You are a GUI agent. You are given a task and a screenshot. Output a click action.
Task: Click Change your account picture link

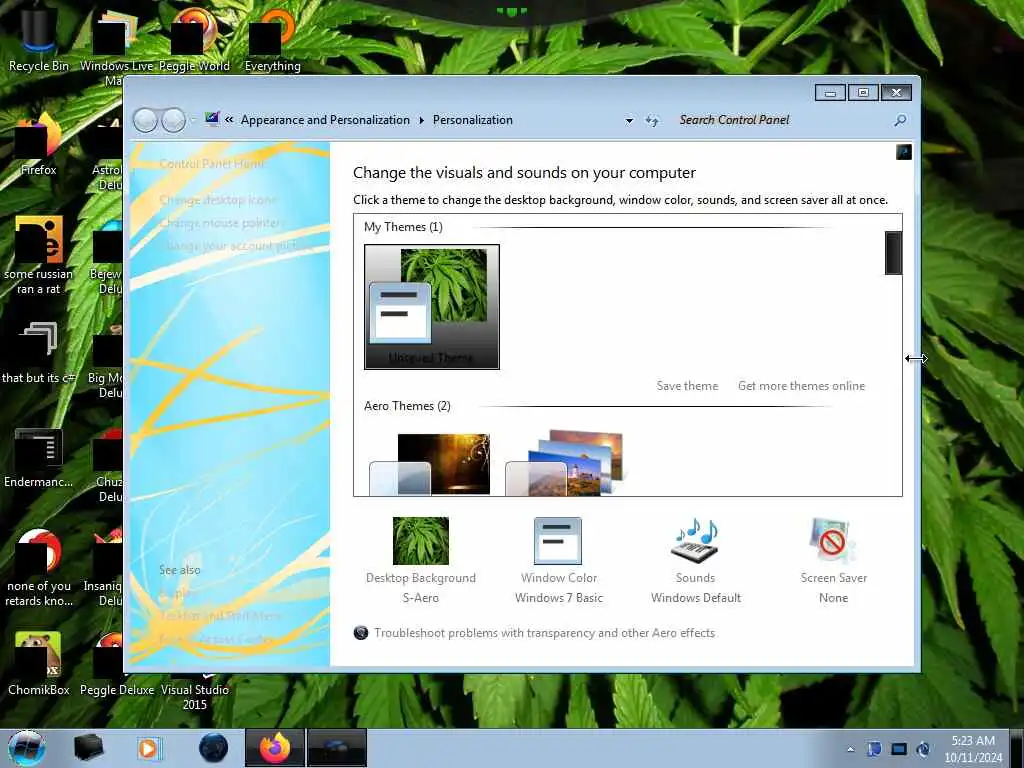coord(236,246)
